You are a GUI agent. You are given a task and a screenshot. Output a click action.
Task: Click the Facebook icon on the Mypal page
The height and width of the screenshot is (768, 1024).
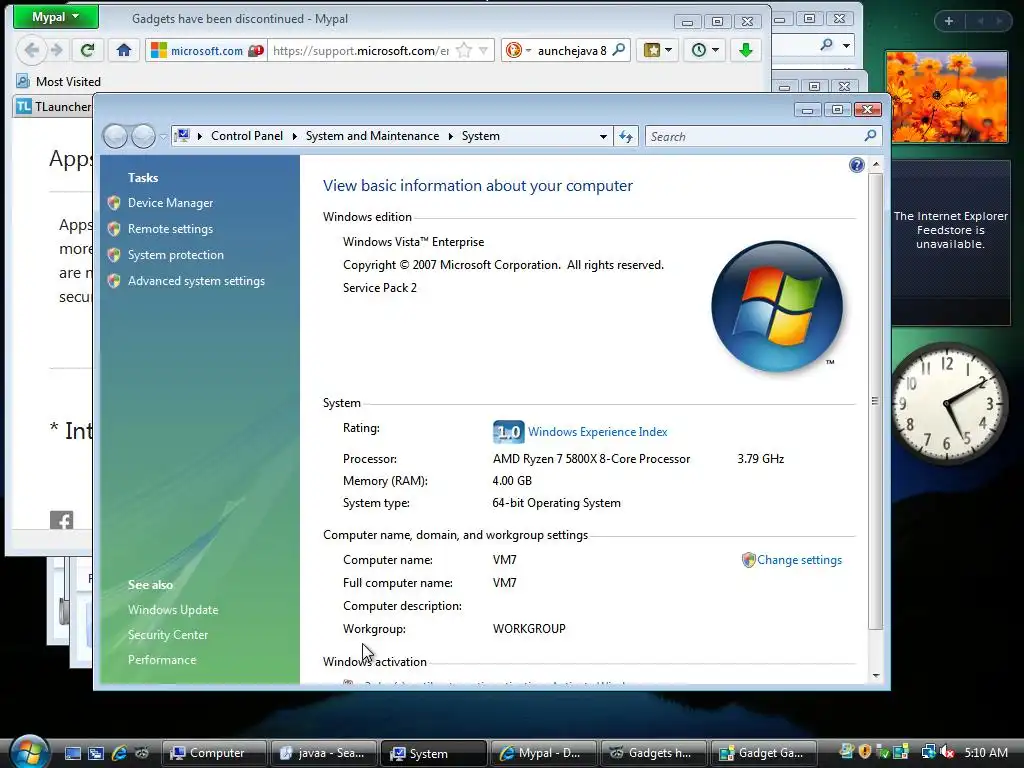point(61,520)
